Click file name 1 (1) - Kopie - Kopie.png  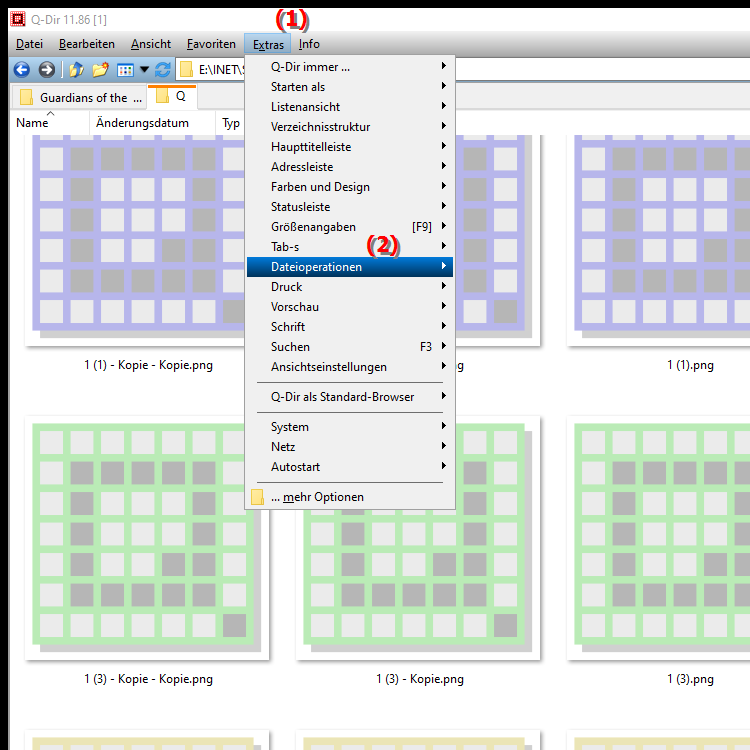click(148, 365)
